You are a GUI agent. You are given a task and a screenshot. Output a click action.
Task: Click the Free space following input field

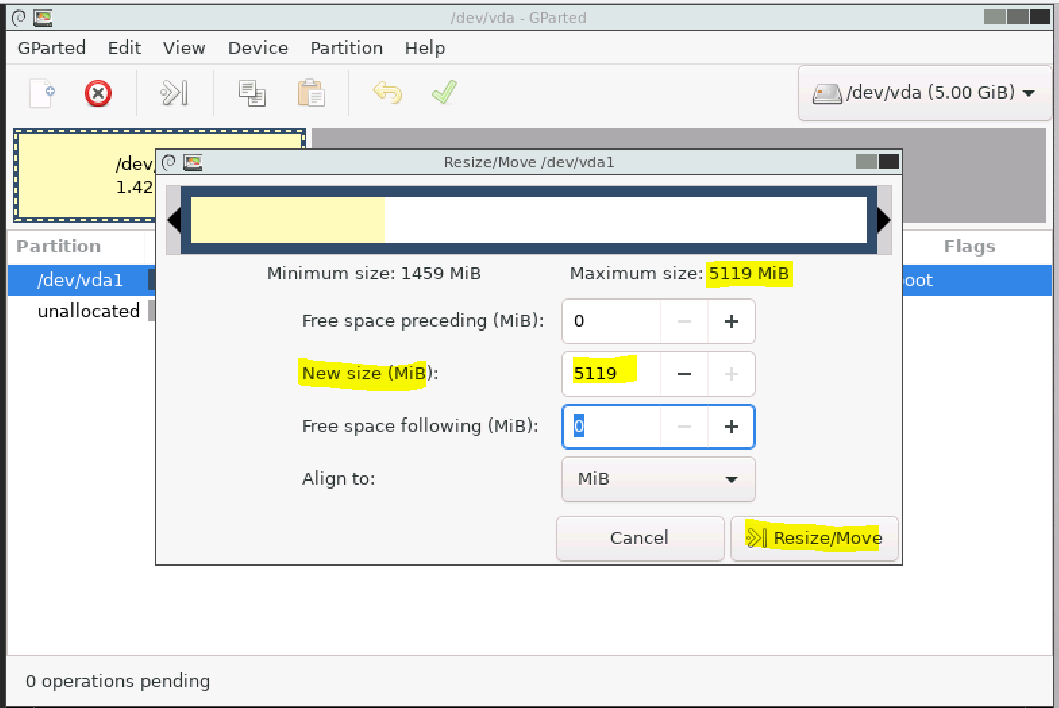tap(611, 426)
